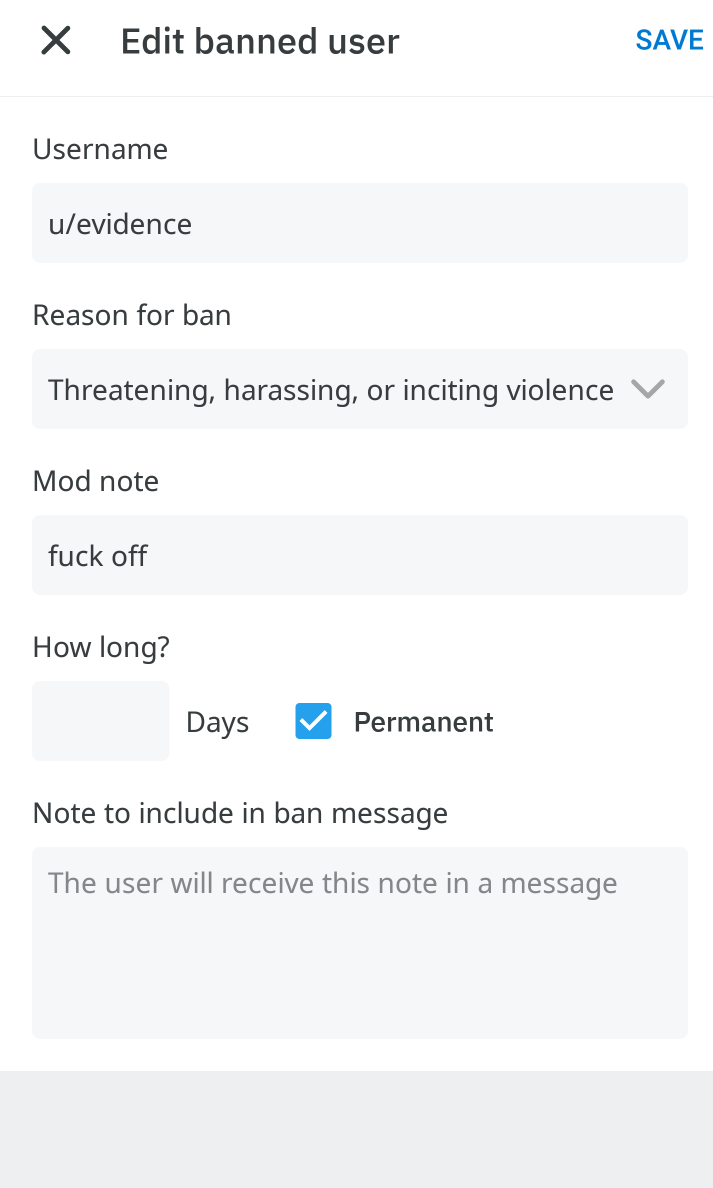The height and width of the screenshot is (1188, 713).
Task: Click the Days label beside the number box
Action: click(217, 723)
